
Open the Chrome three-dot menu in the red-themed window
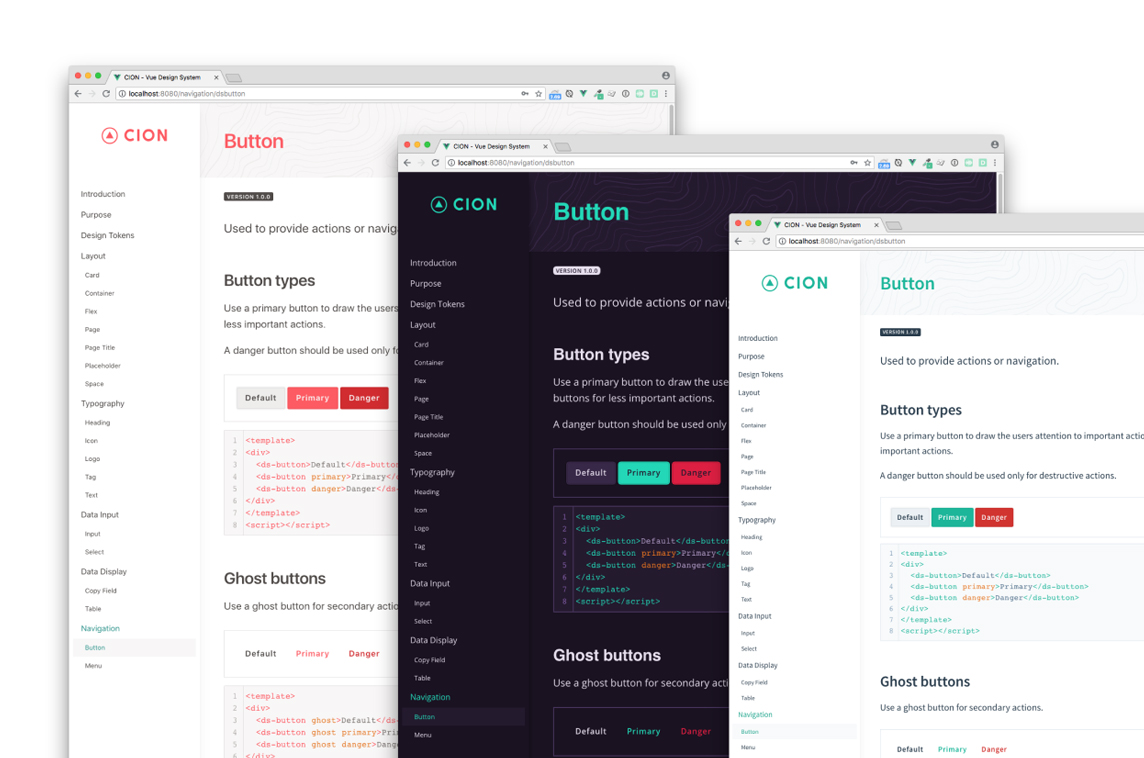pos(665,93)
